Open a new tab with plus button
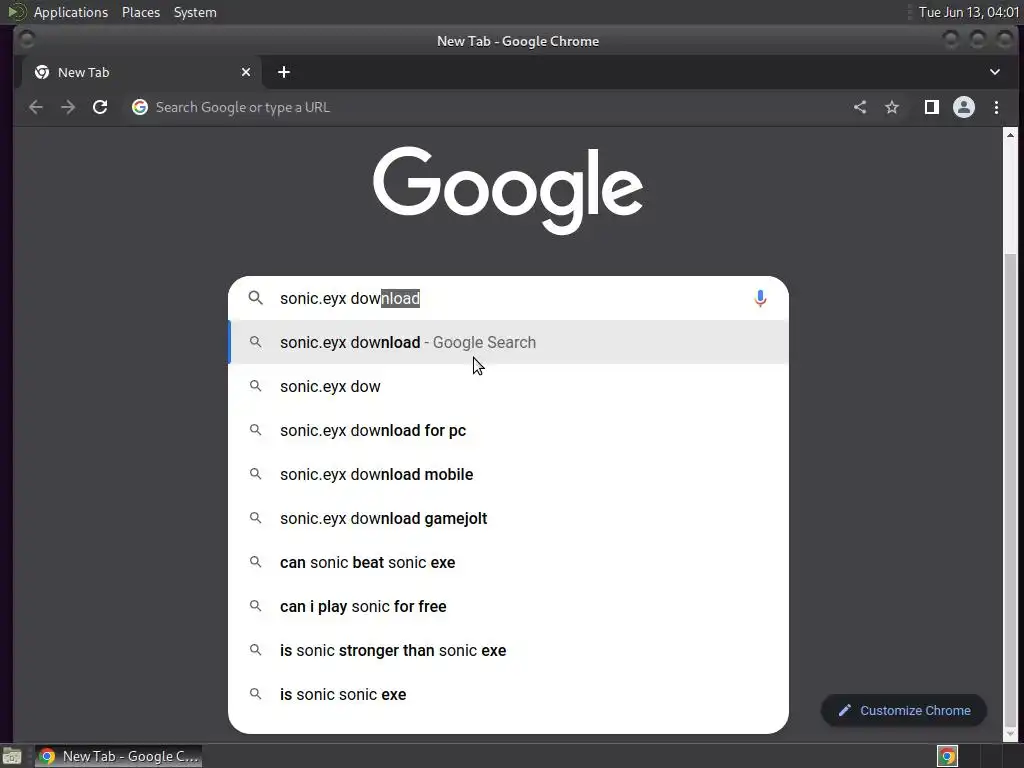 283,72
